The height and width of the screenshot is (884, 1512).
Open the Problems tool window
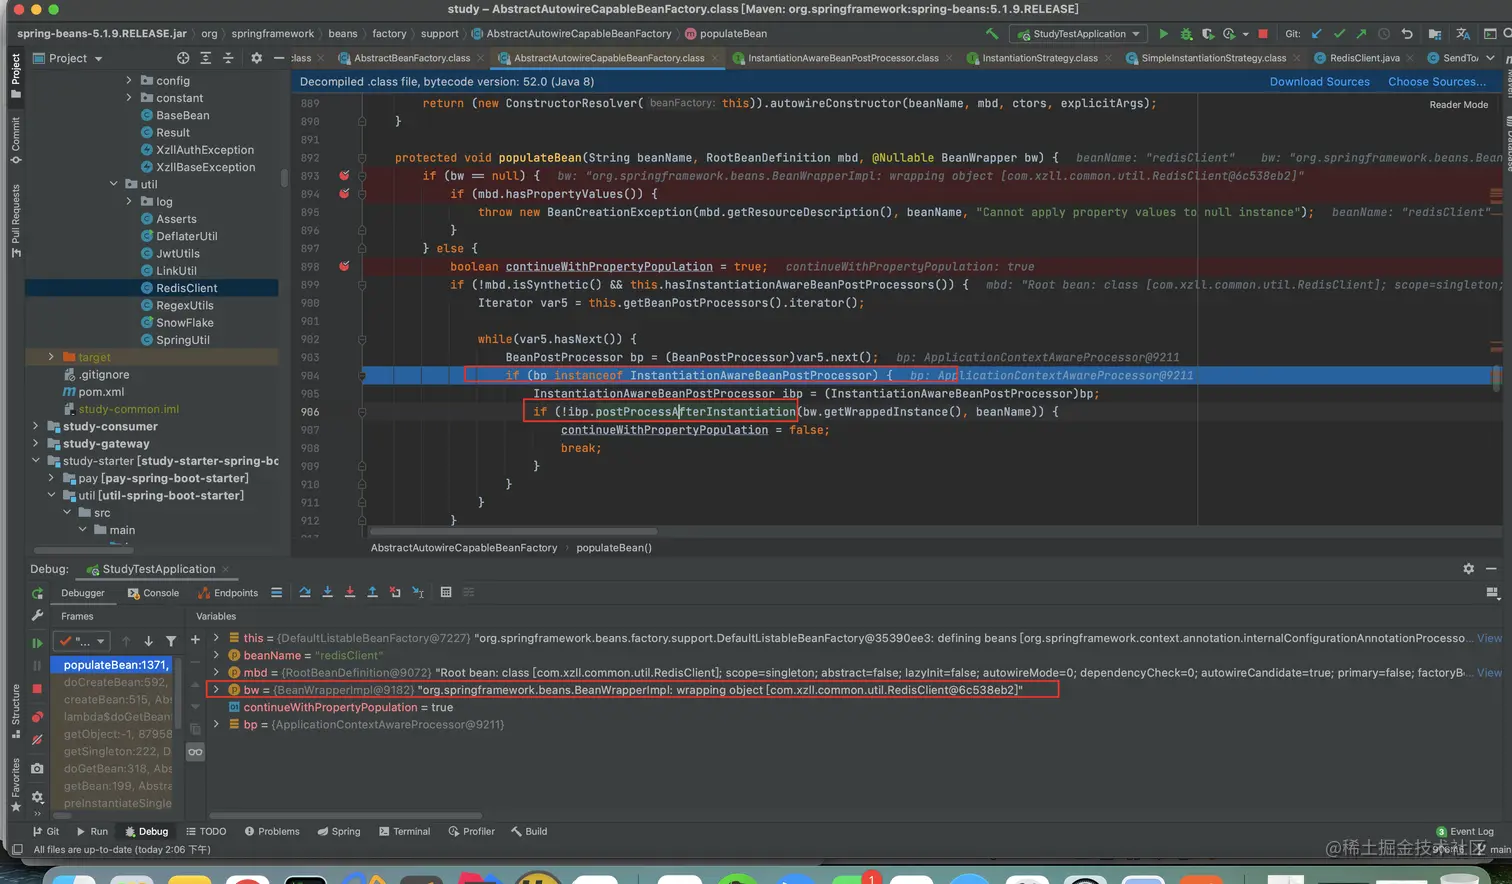(270, 831)
